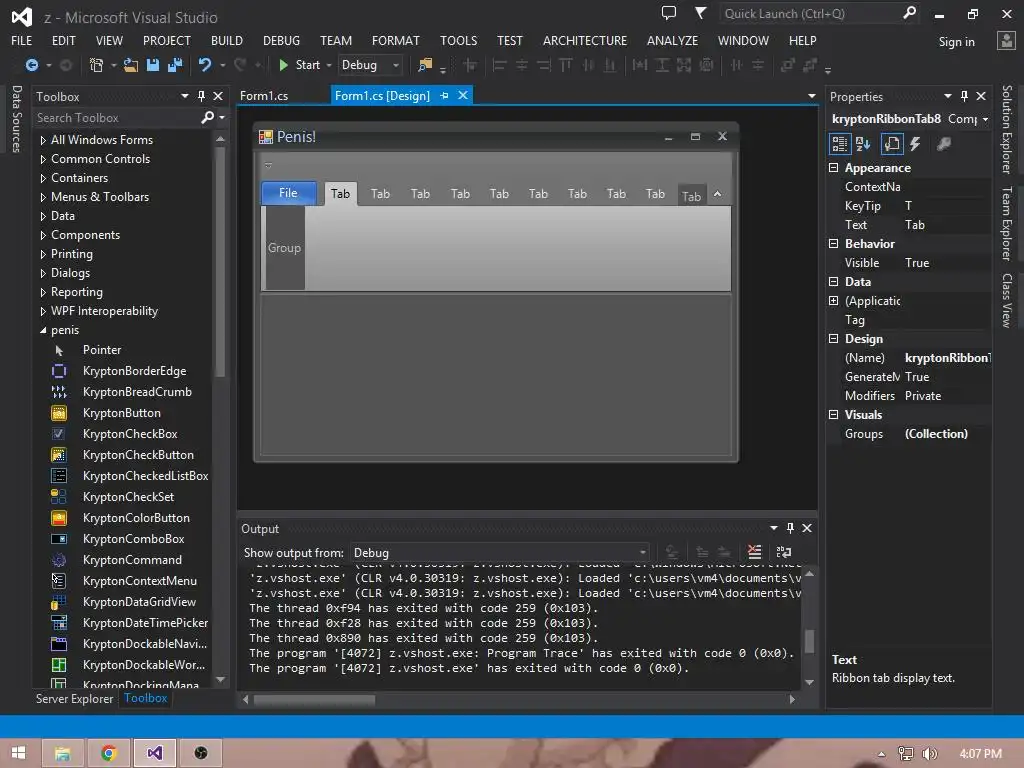Minimize the ribbon with chevron arrow
1024x768 pixels.
pos(717,194)
